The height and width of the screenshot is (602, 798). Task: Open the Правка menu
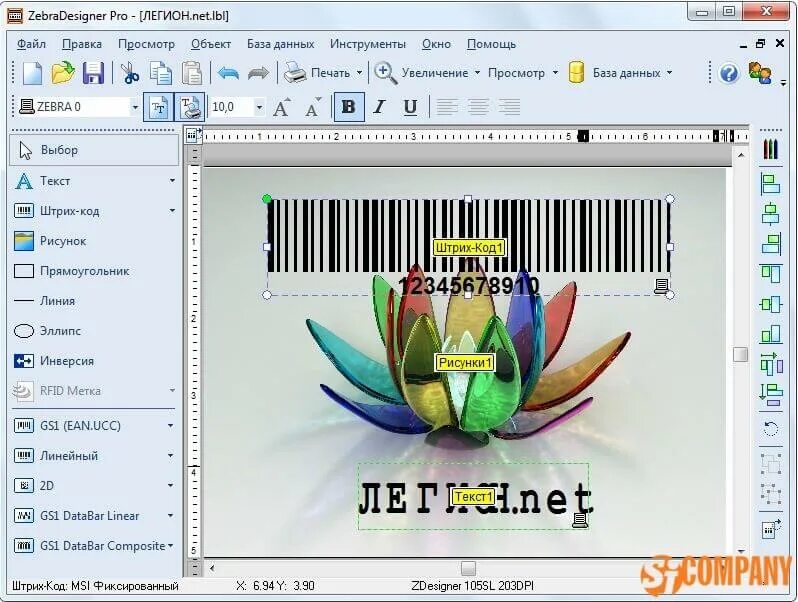click(x=82, y=44)
